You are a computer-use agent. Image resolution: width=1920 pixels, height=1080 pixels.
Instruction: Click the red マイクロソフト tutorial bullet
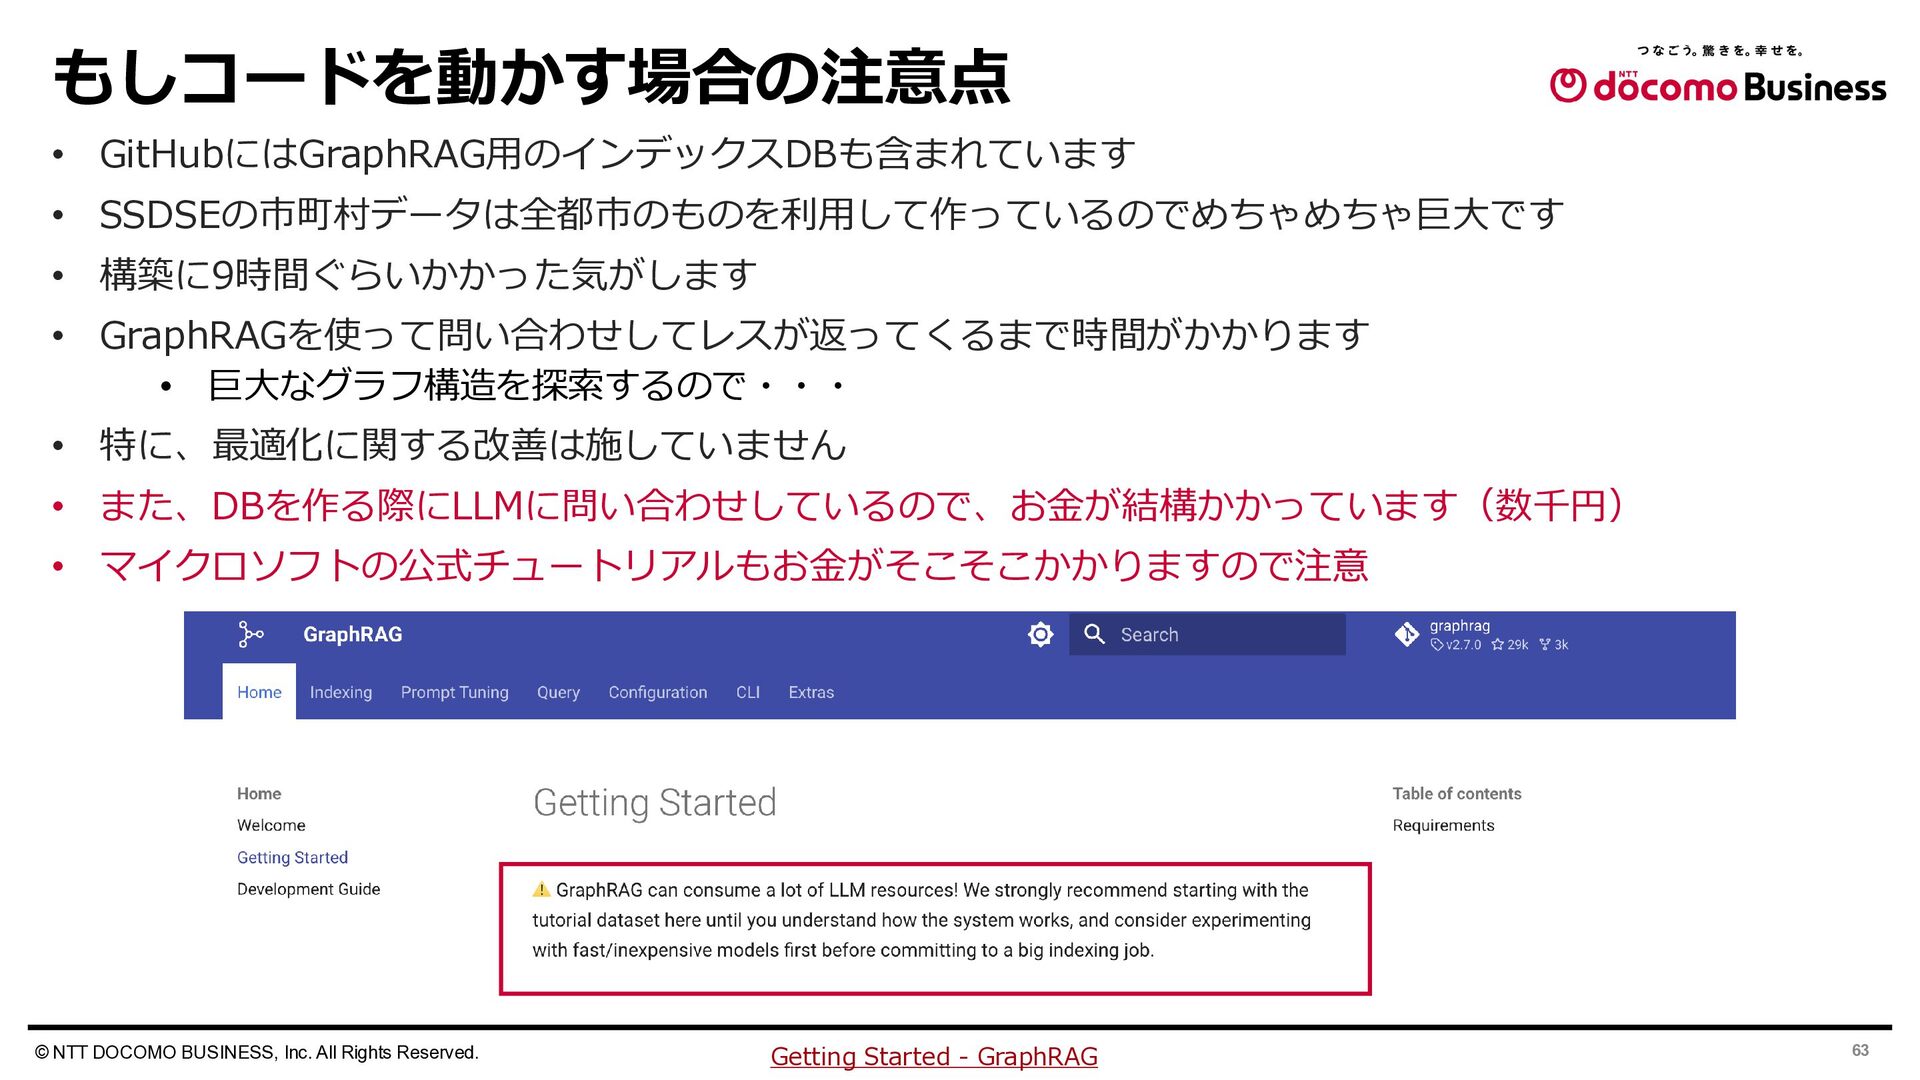(734, 565)
